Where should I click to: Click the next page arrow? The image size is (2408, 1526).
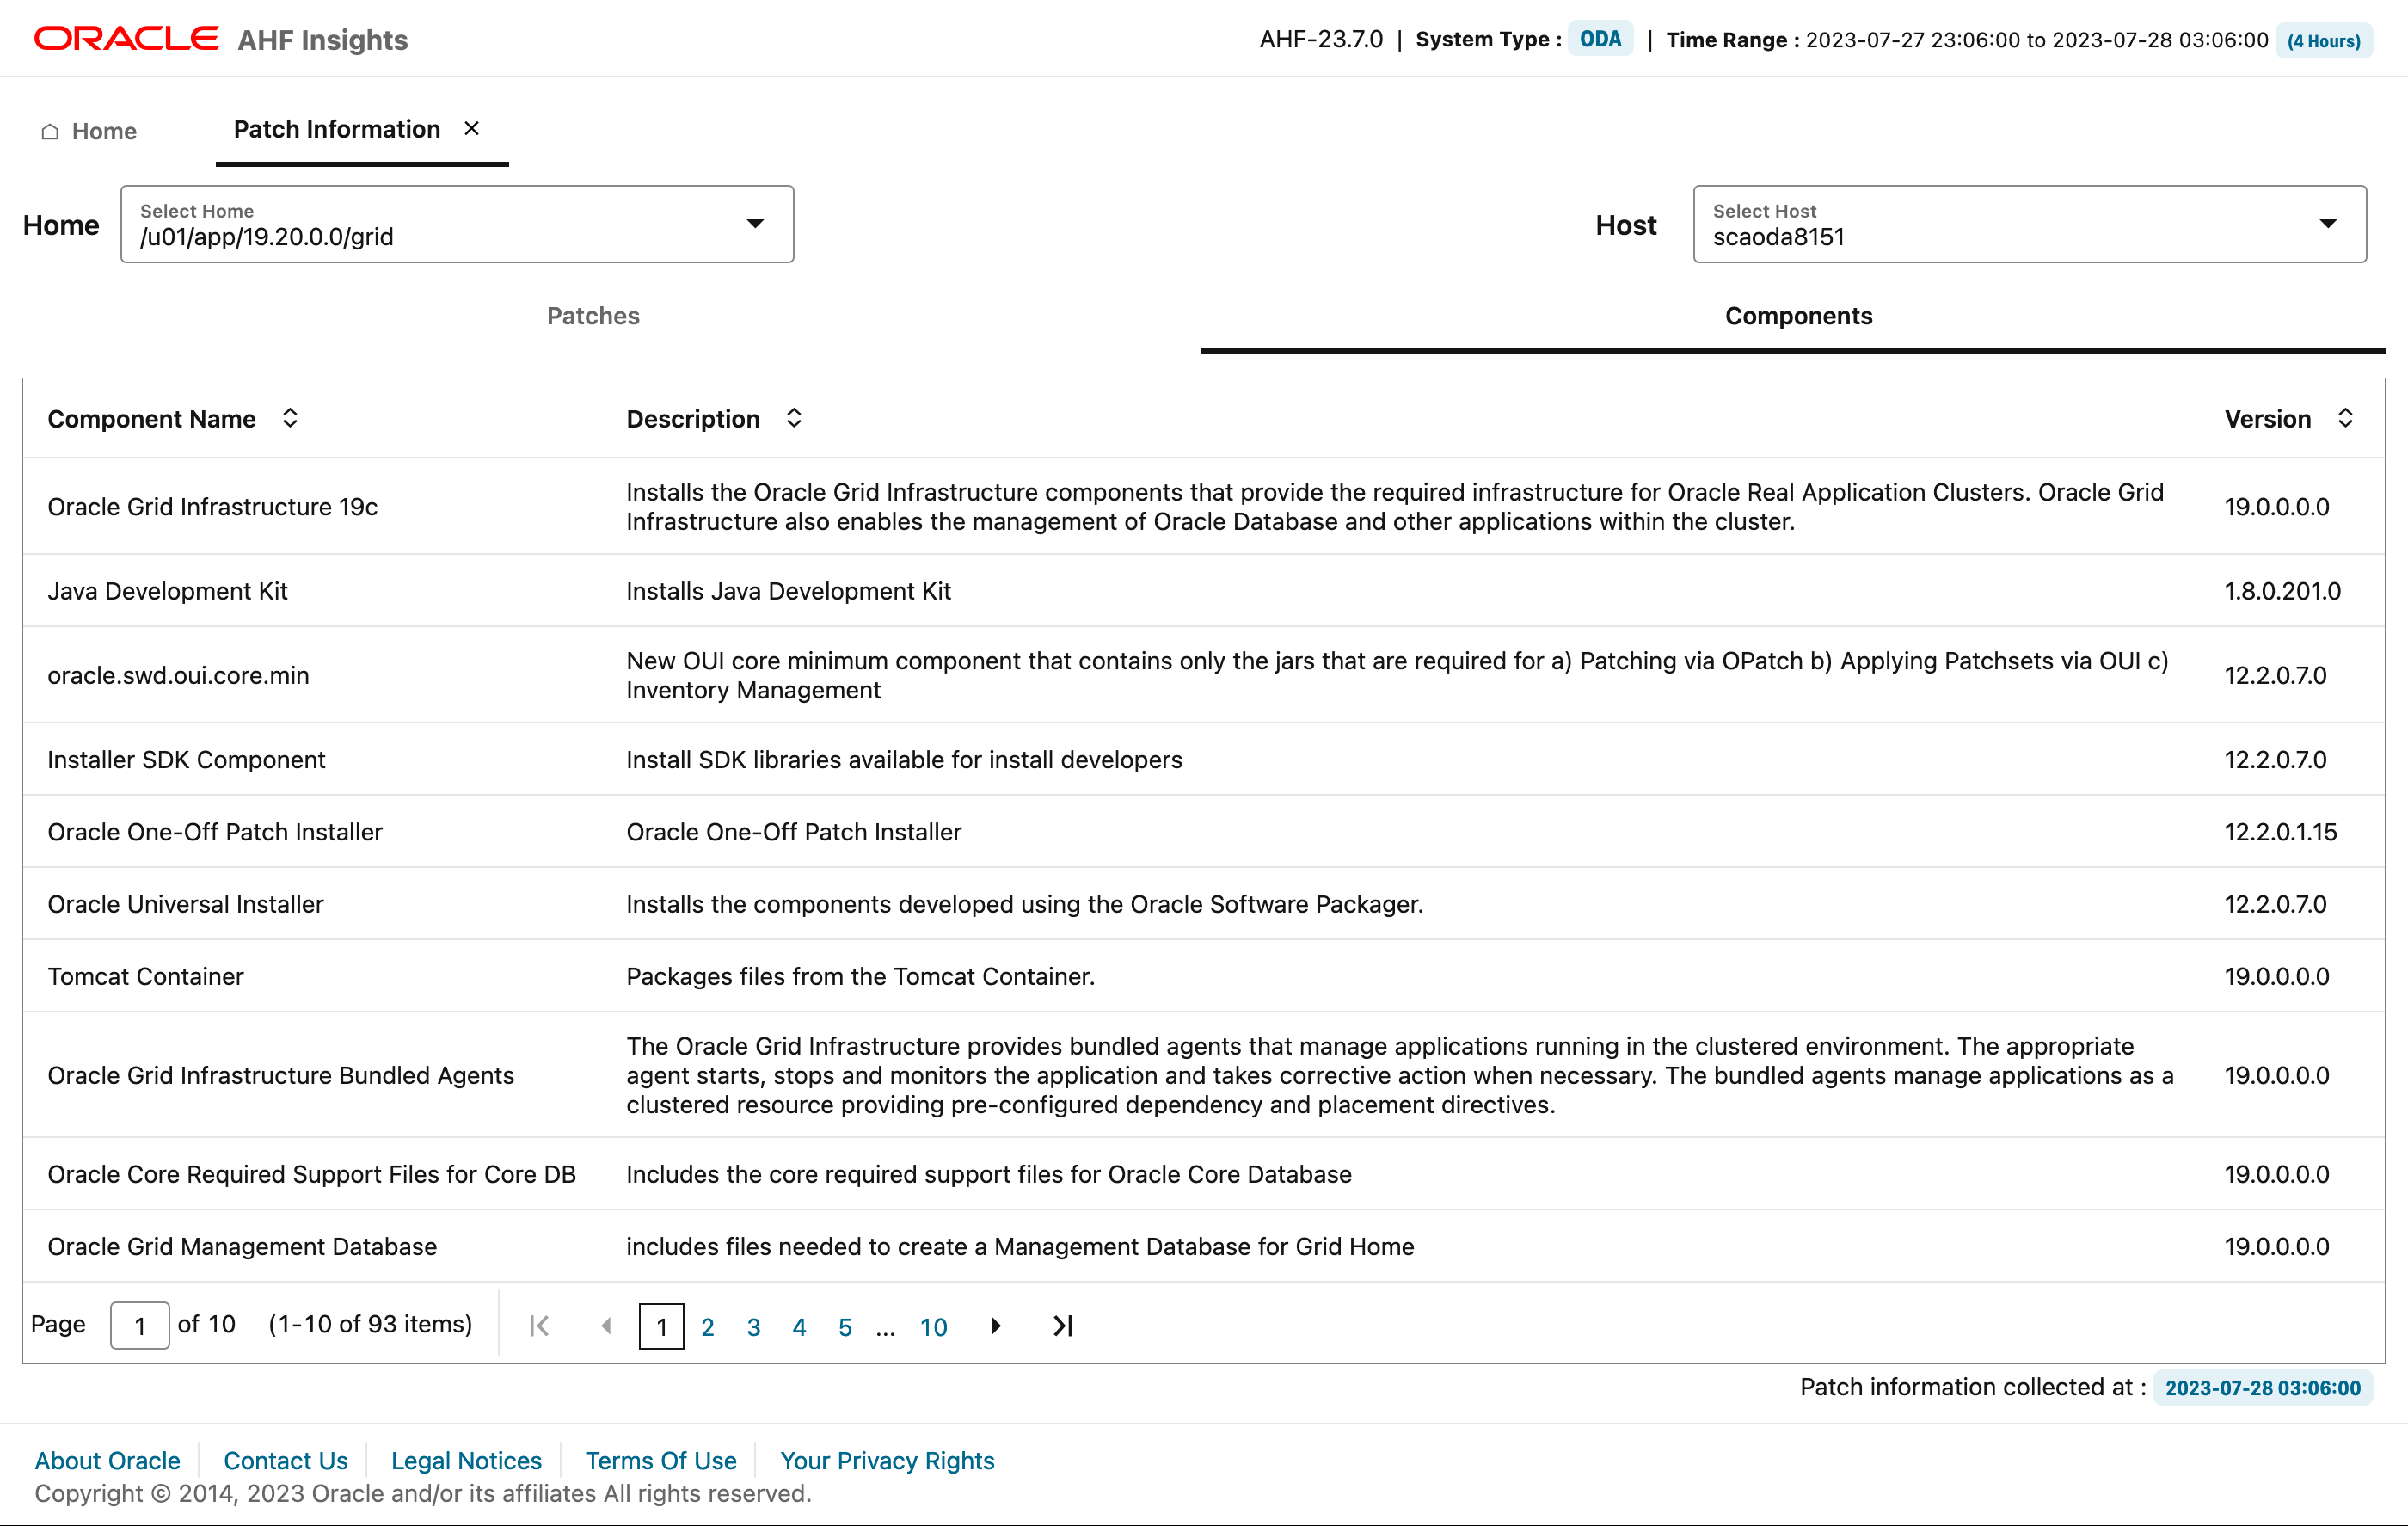click(x=996, y=1326)
